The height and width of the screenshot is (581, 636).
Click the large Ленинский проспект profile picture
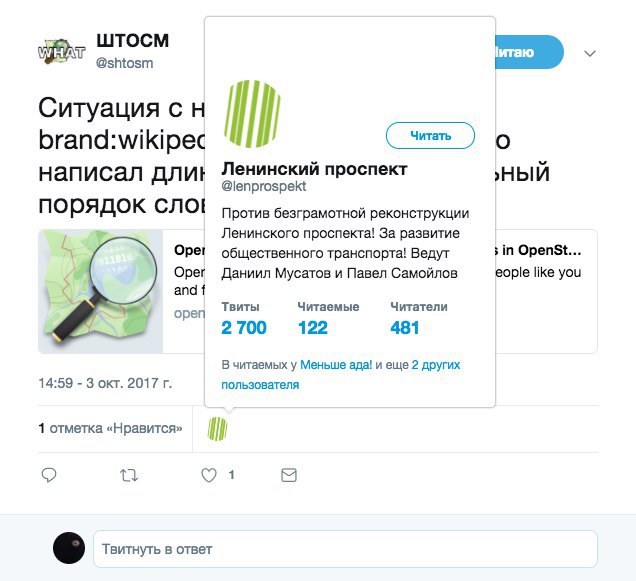tap(252, 114)
